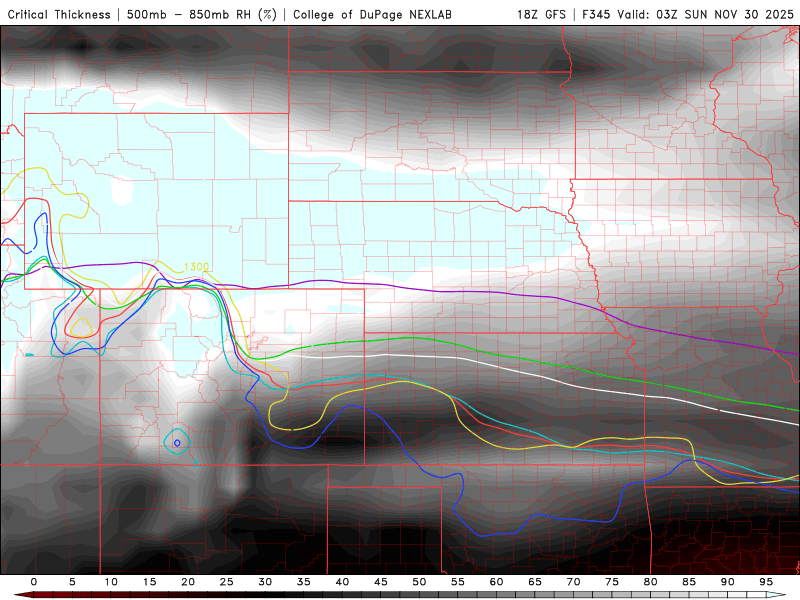800x600 pixels.
Task: Click the "25" color scale label
Action: (227, 582)
